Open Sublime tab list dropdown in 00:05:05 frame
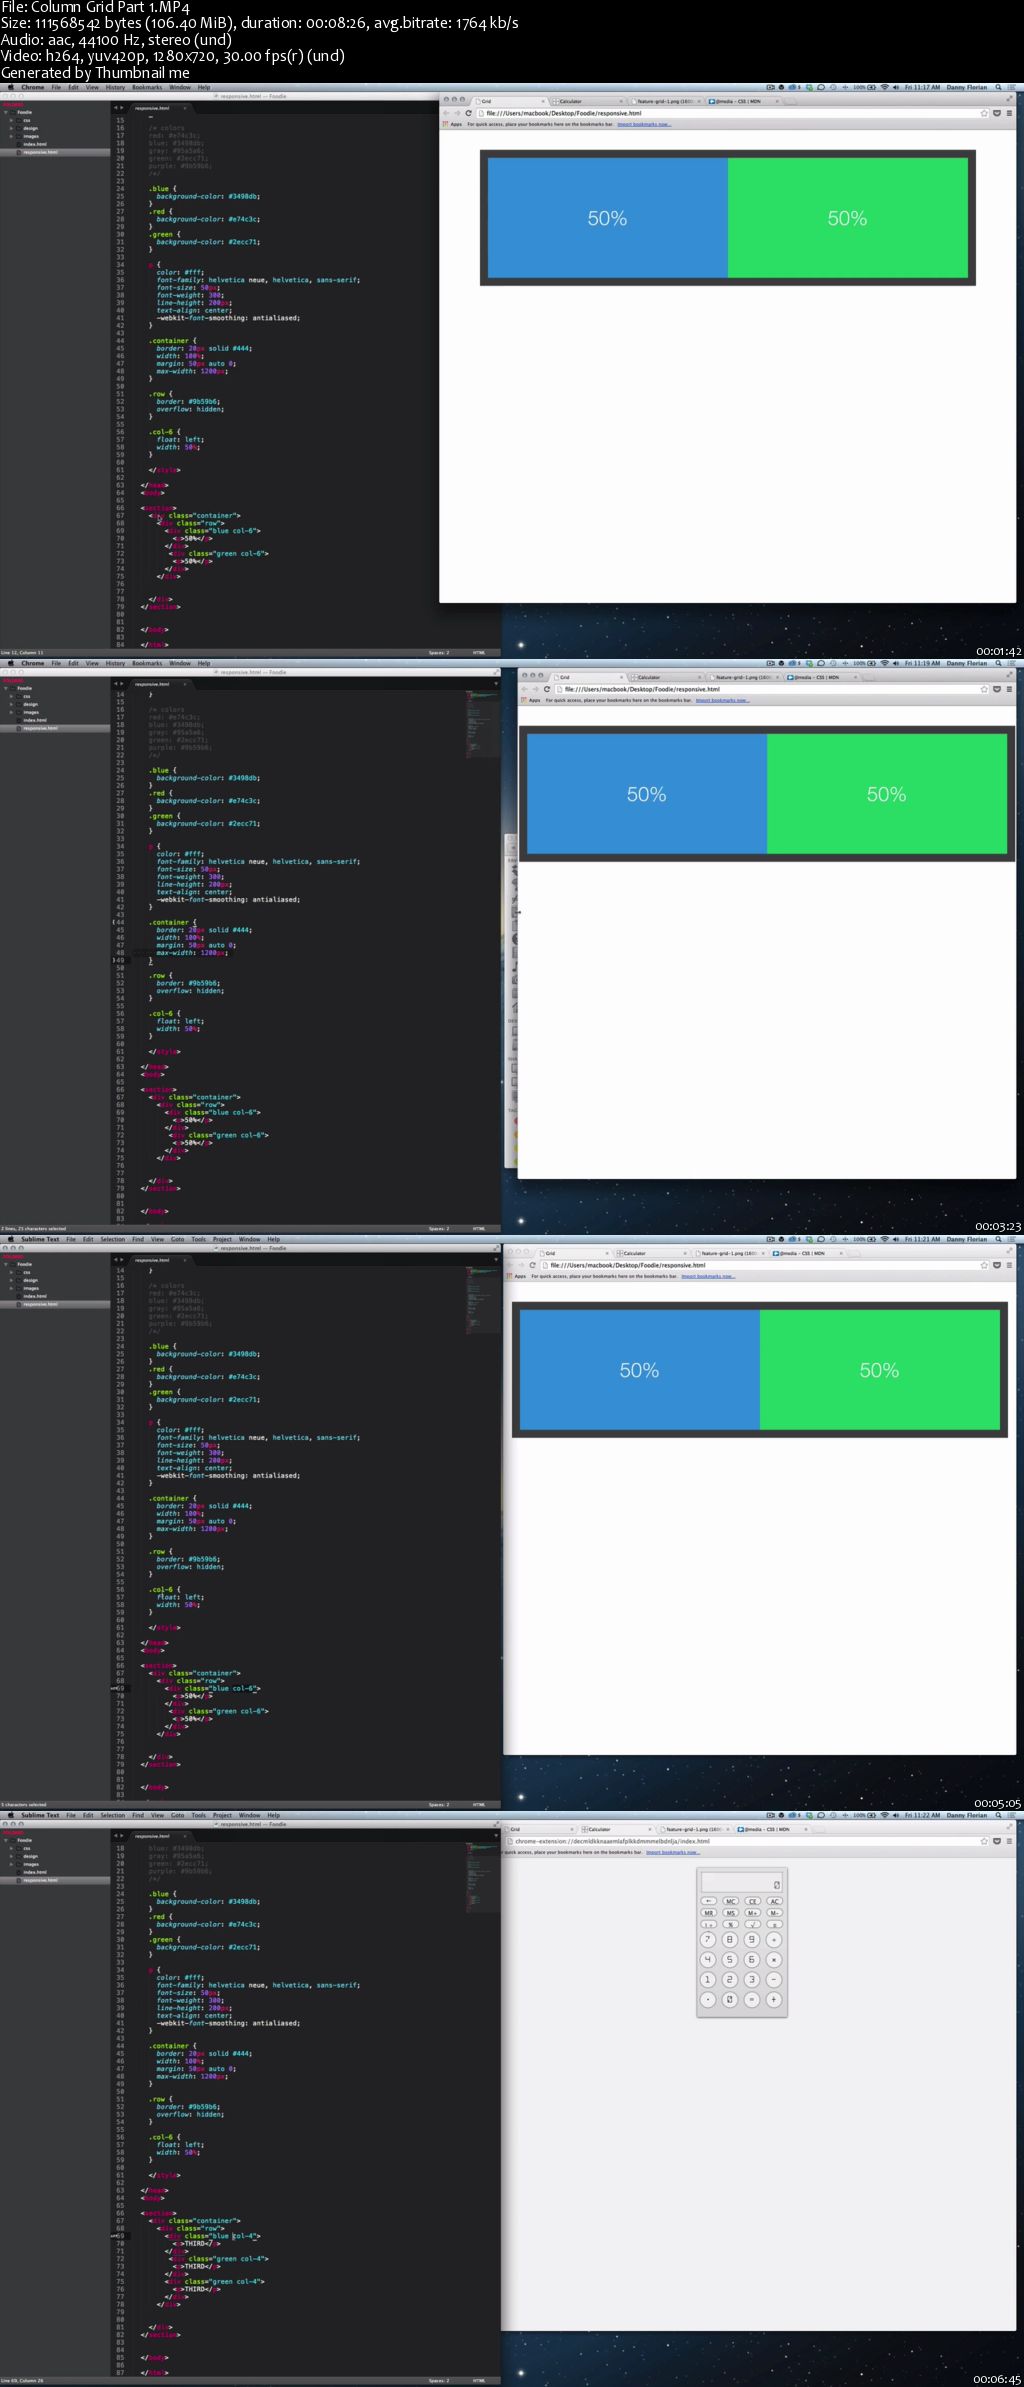The height and width of the screenshot is (2387, 1024). click(x=496, y=1260)
